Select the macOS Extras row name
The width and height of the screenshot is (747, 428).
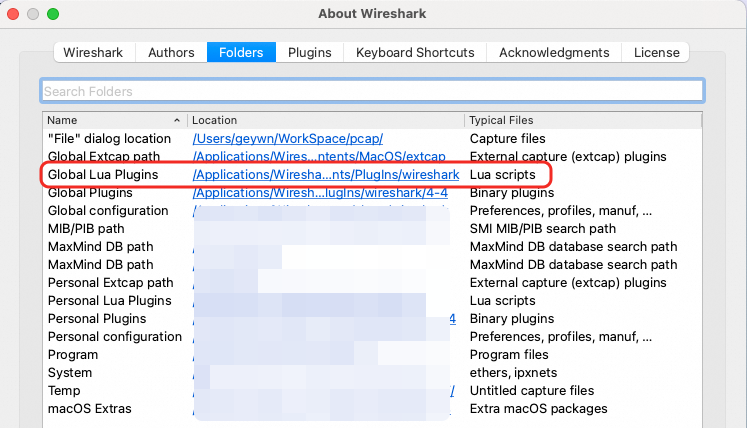(90, 409)
